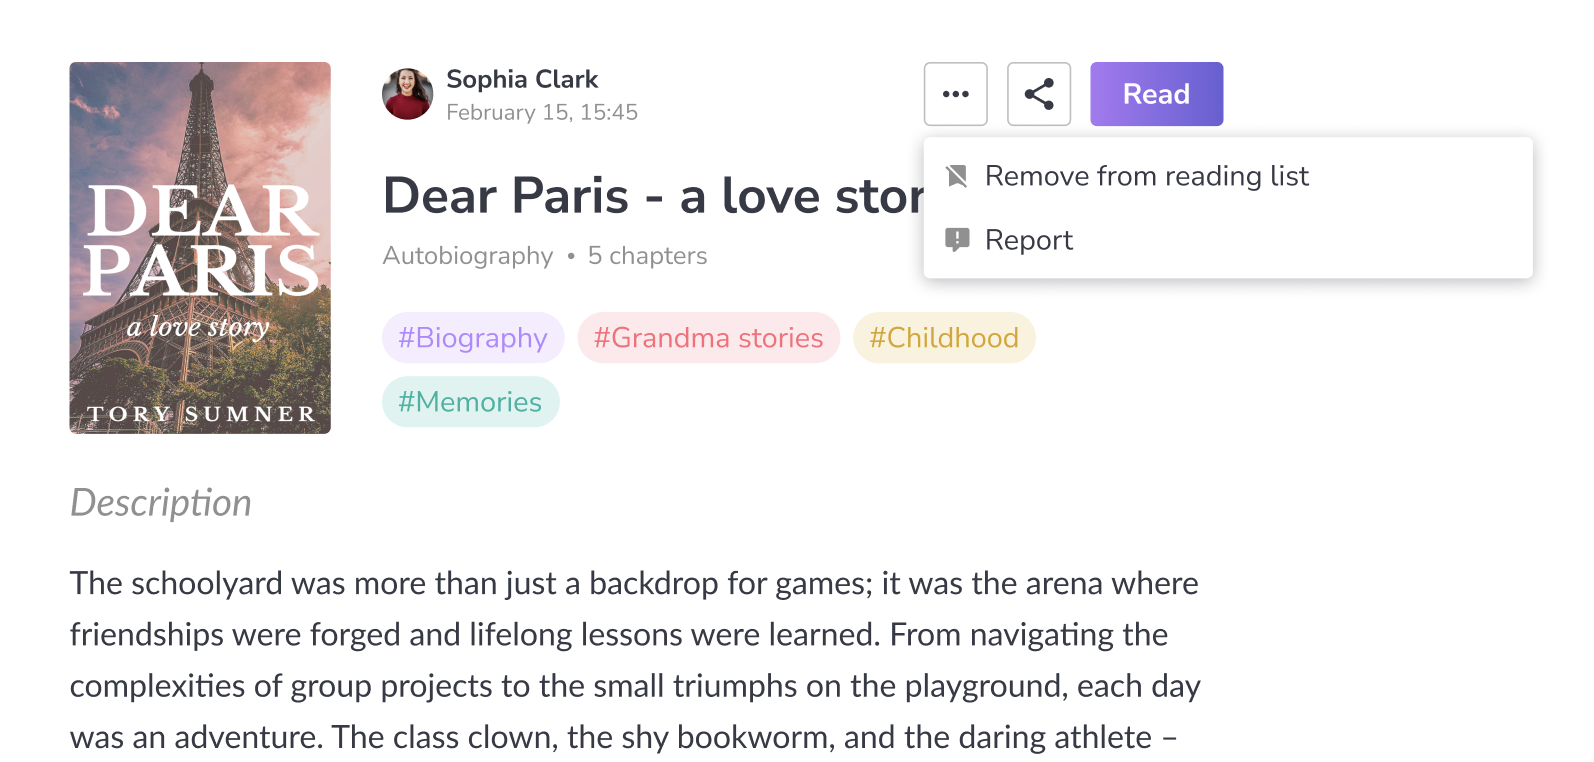Click the Dear Paris story title

point(652,196)
